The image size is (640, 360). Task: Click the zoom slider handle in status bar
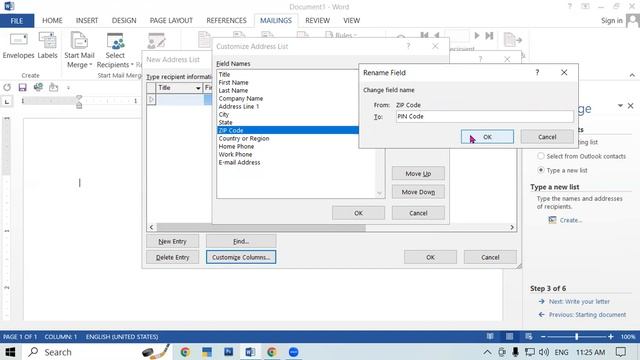point(576,337)
